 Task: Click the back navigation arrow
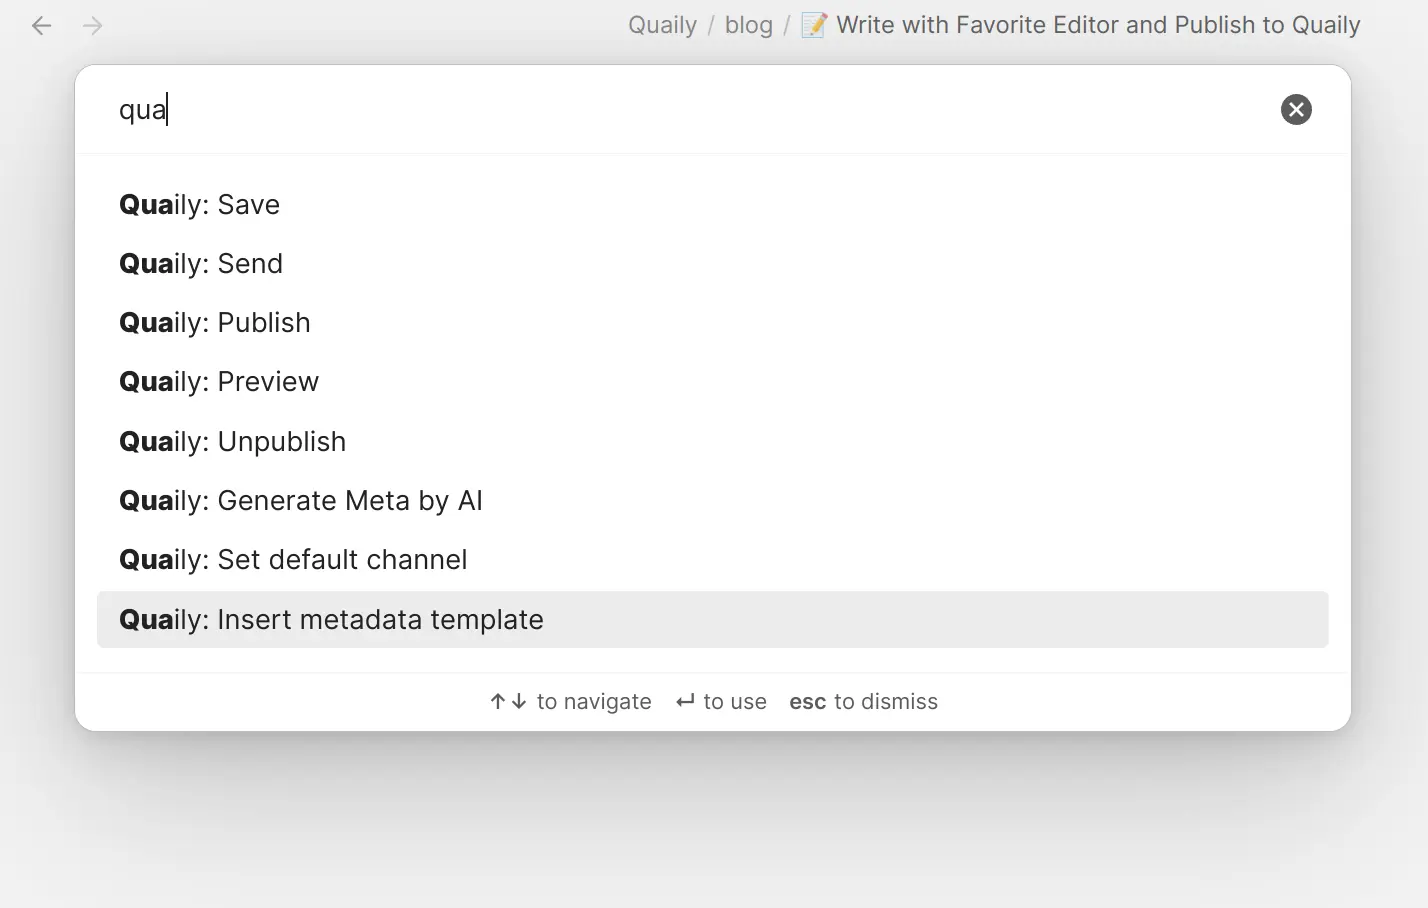click(41, 25)
